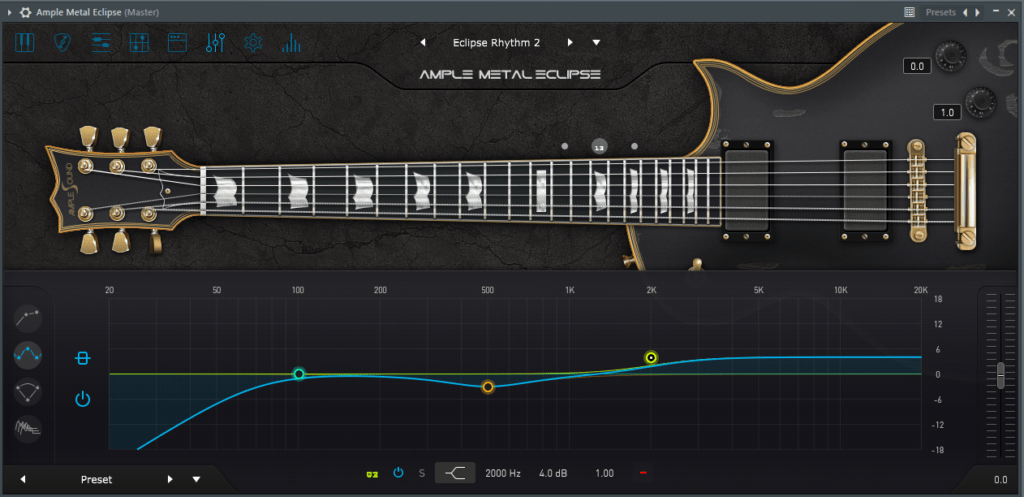Select the waveform reverb effect button

tap(28, 429)
